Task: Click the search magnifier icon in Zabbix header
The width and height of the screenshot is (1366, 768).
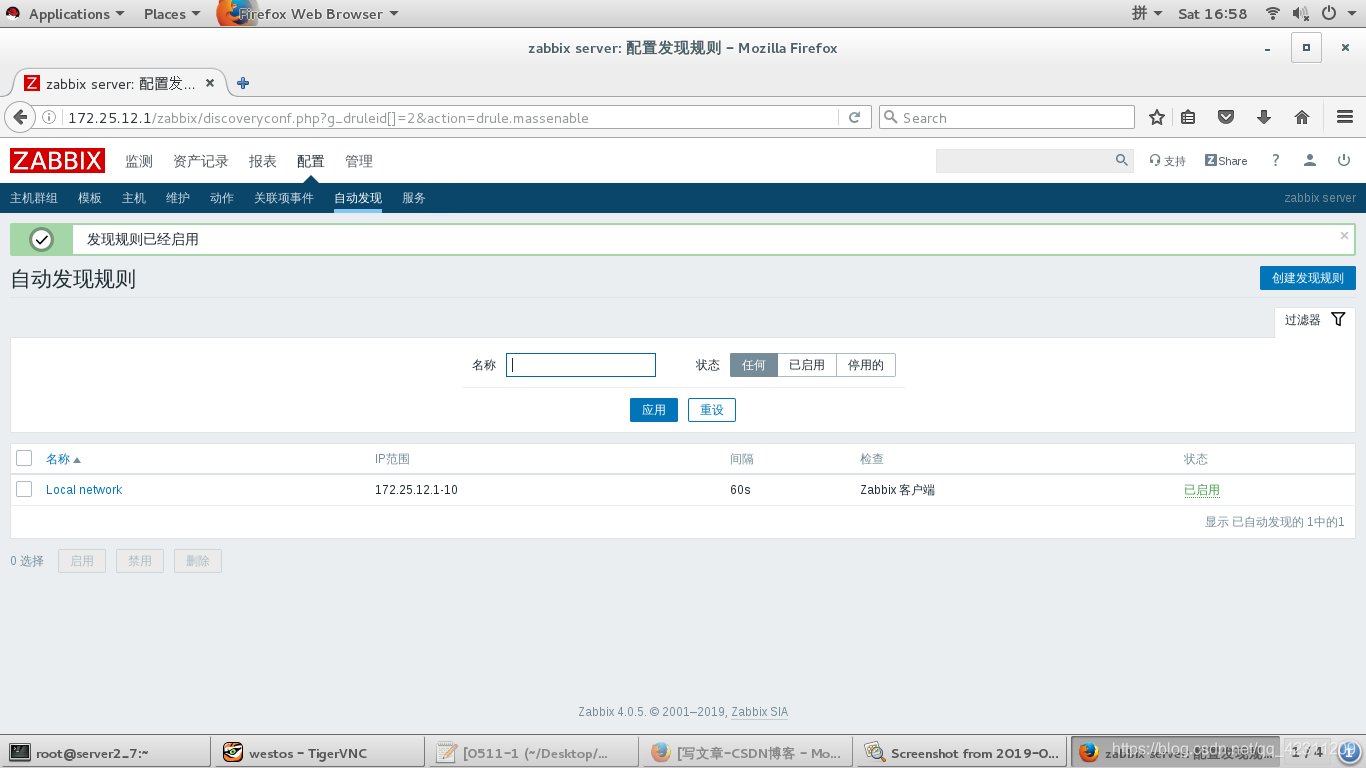Action: [x=1122, y=160]
